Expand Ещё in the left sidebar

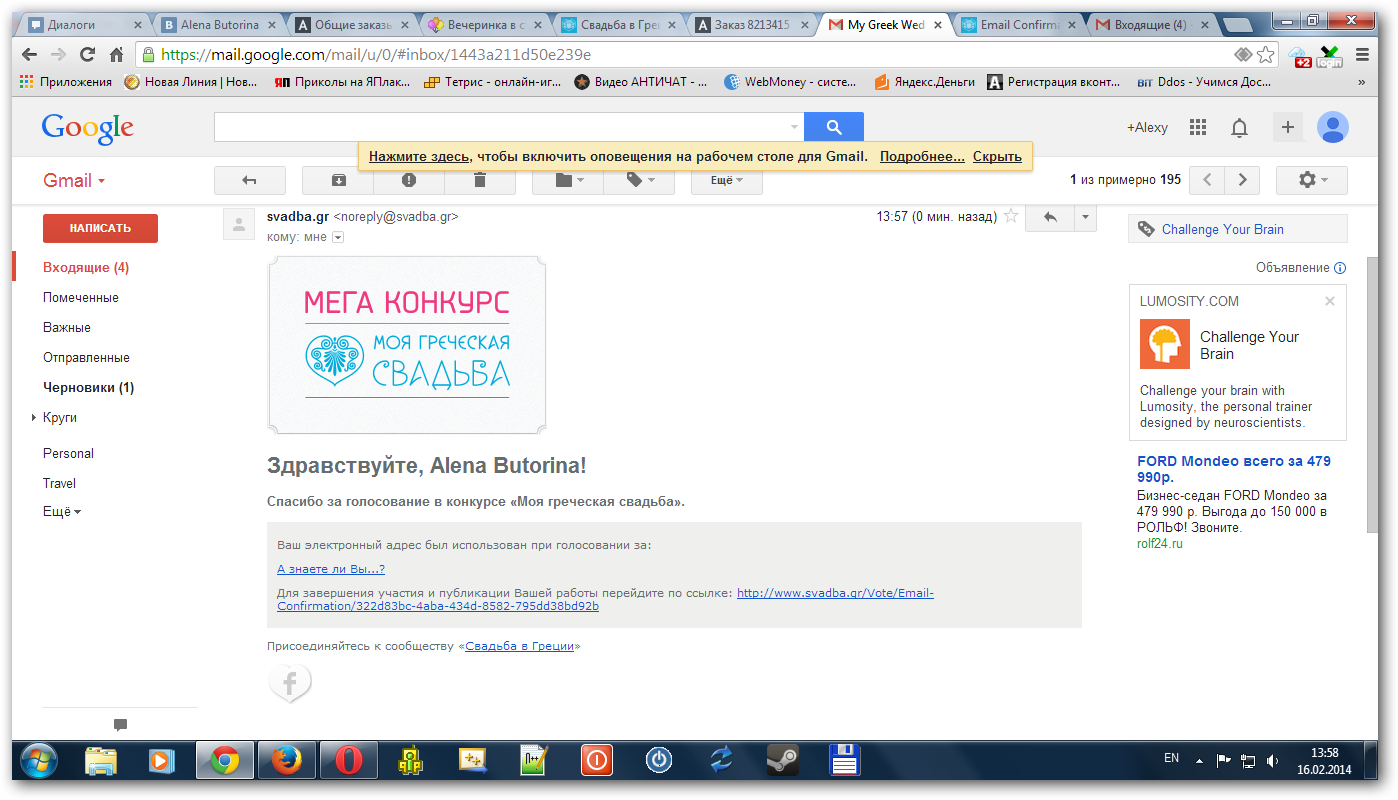[x=62, y=511]
